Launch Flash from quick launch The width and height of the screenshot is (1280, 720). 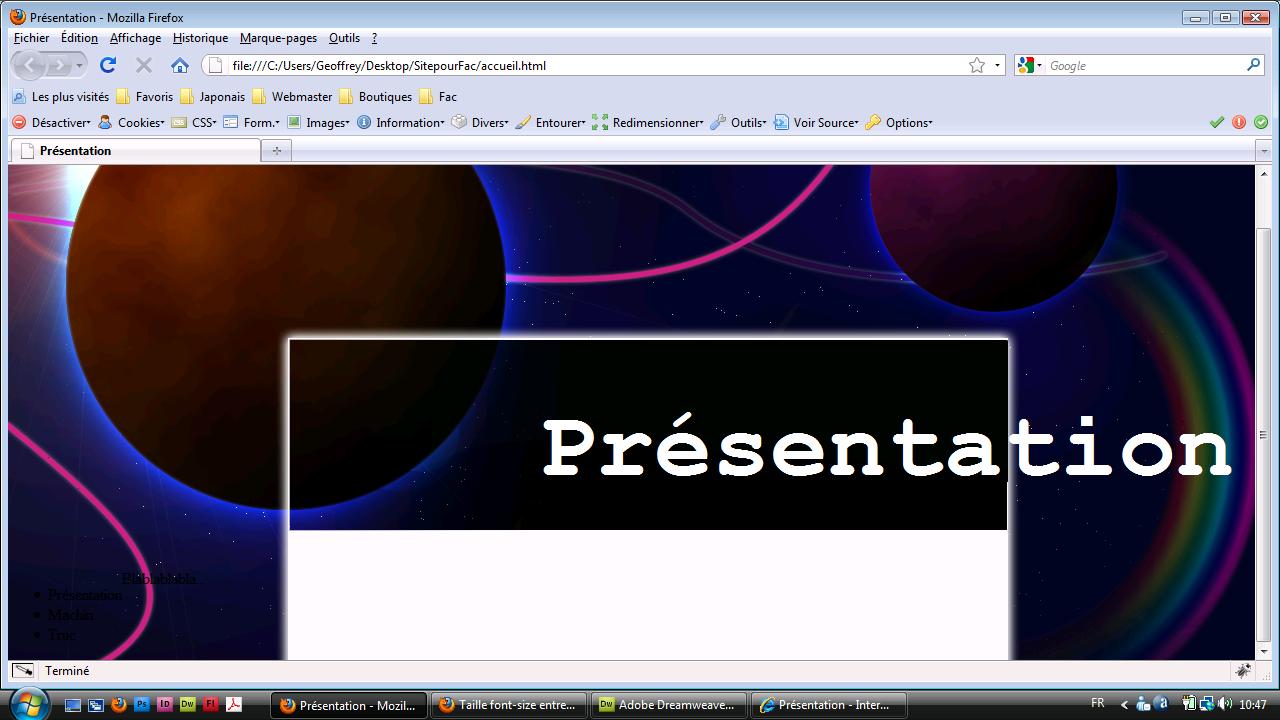210,704
